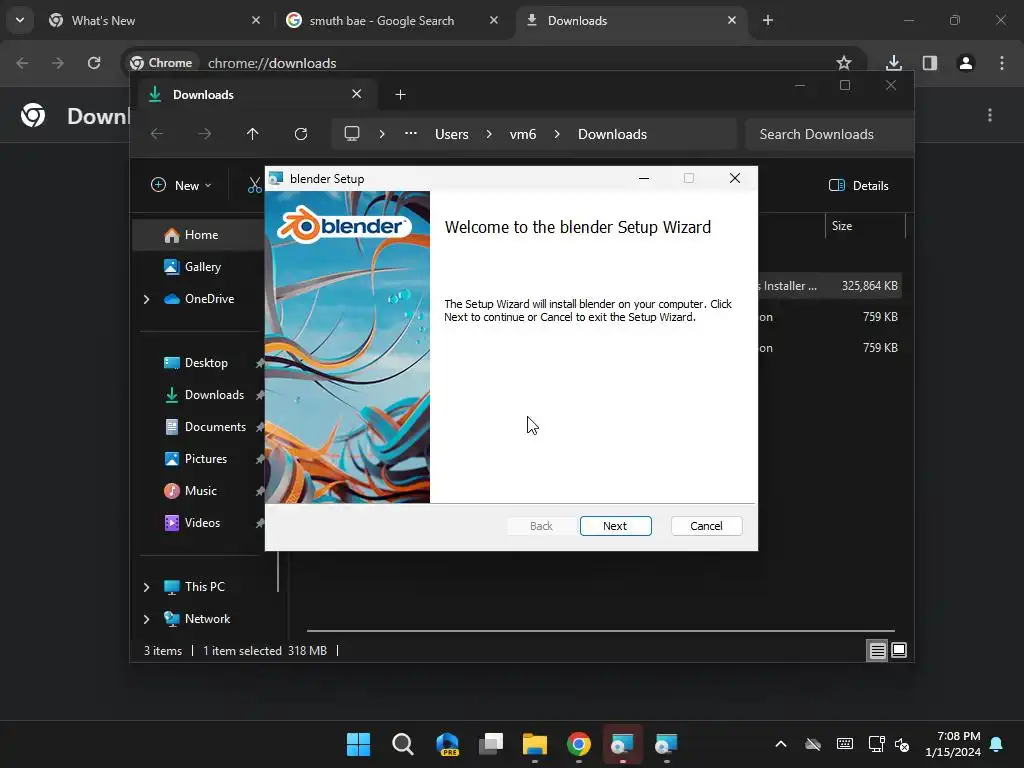Switch Explorer to large thumbnails view
1024x768 pixels.
[x=899, y=650]
